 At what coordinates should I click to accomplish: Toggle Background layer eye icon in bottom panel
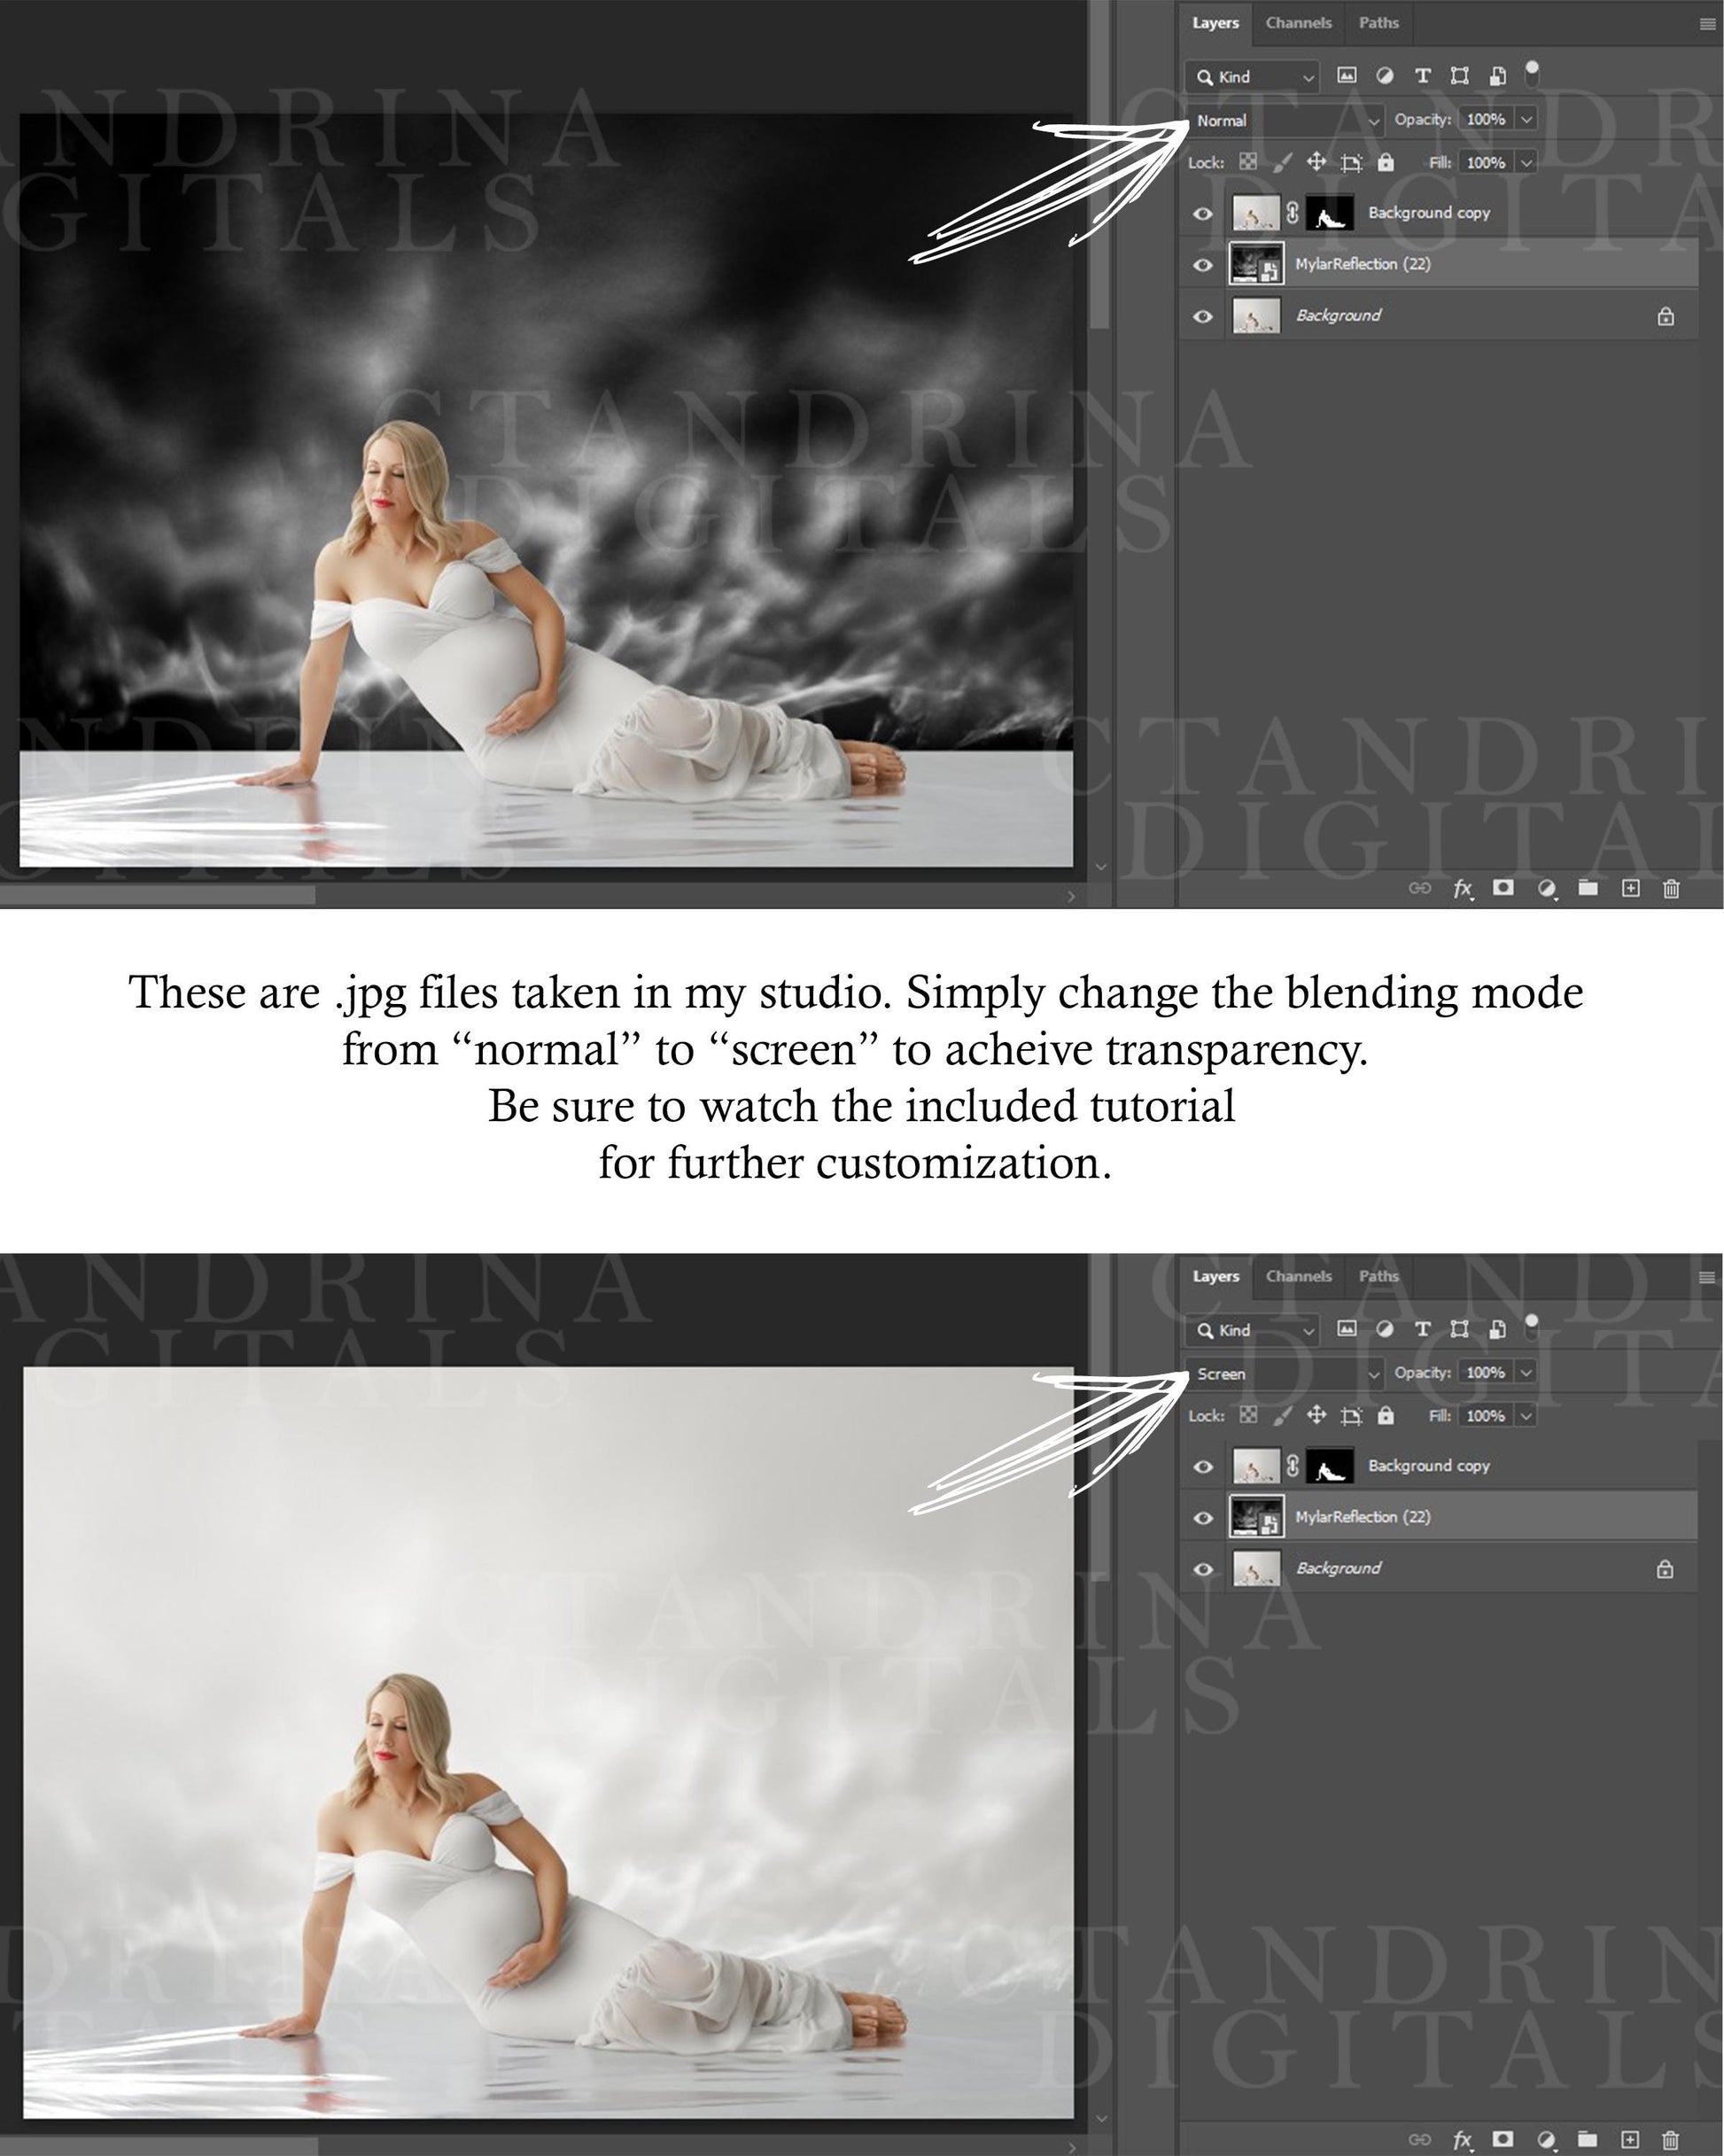tap(1203, 1569)
